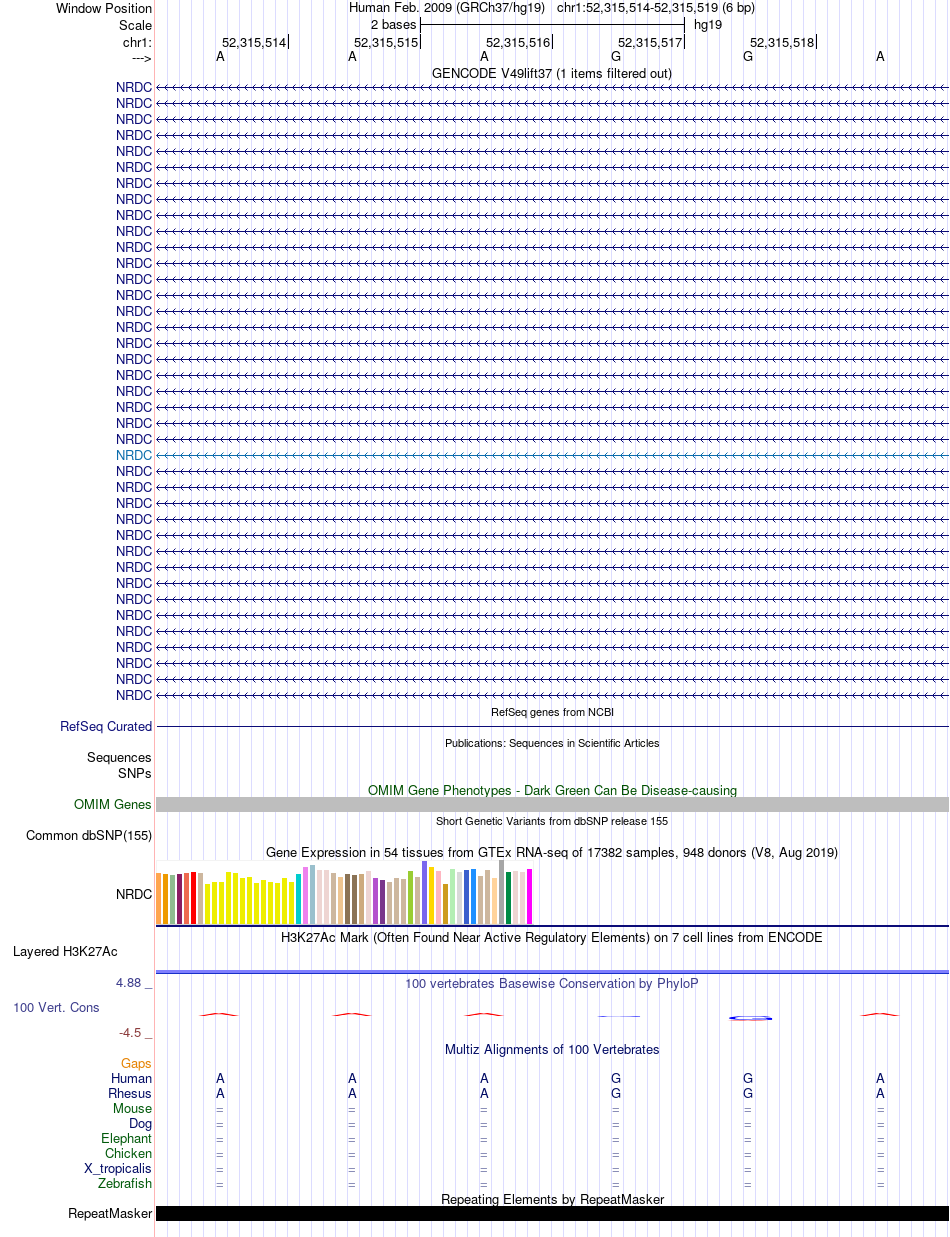Click 'Multiz Alignments of 100 Vertebrates' title
The image size is (950, 1237).
coord(552,1050)
